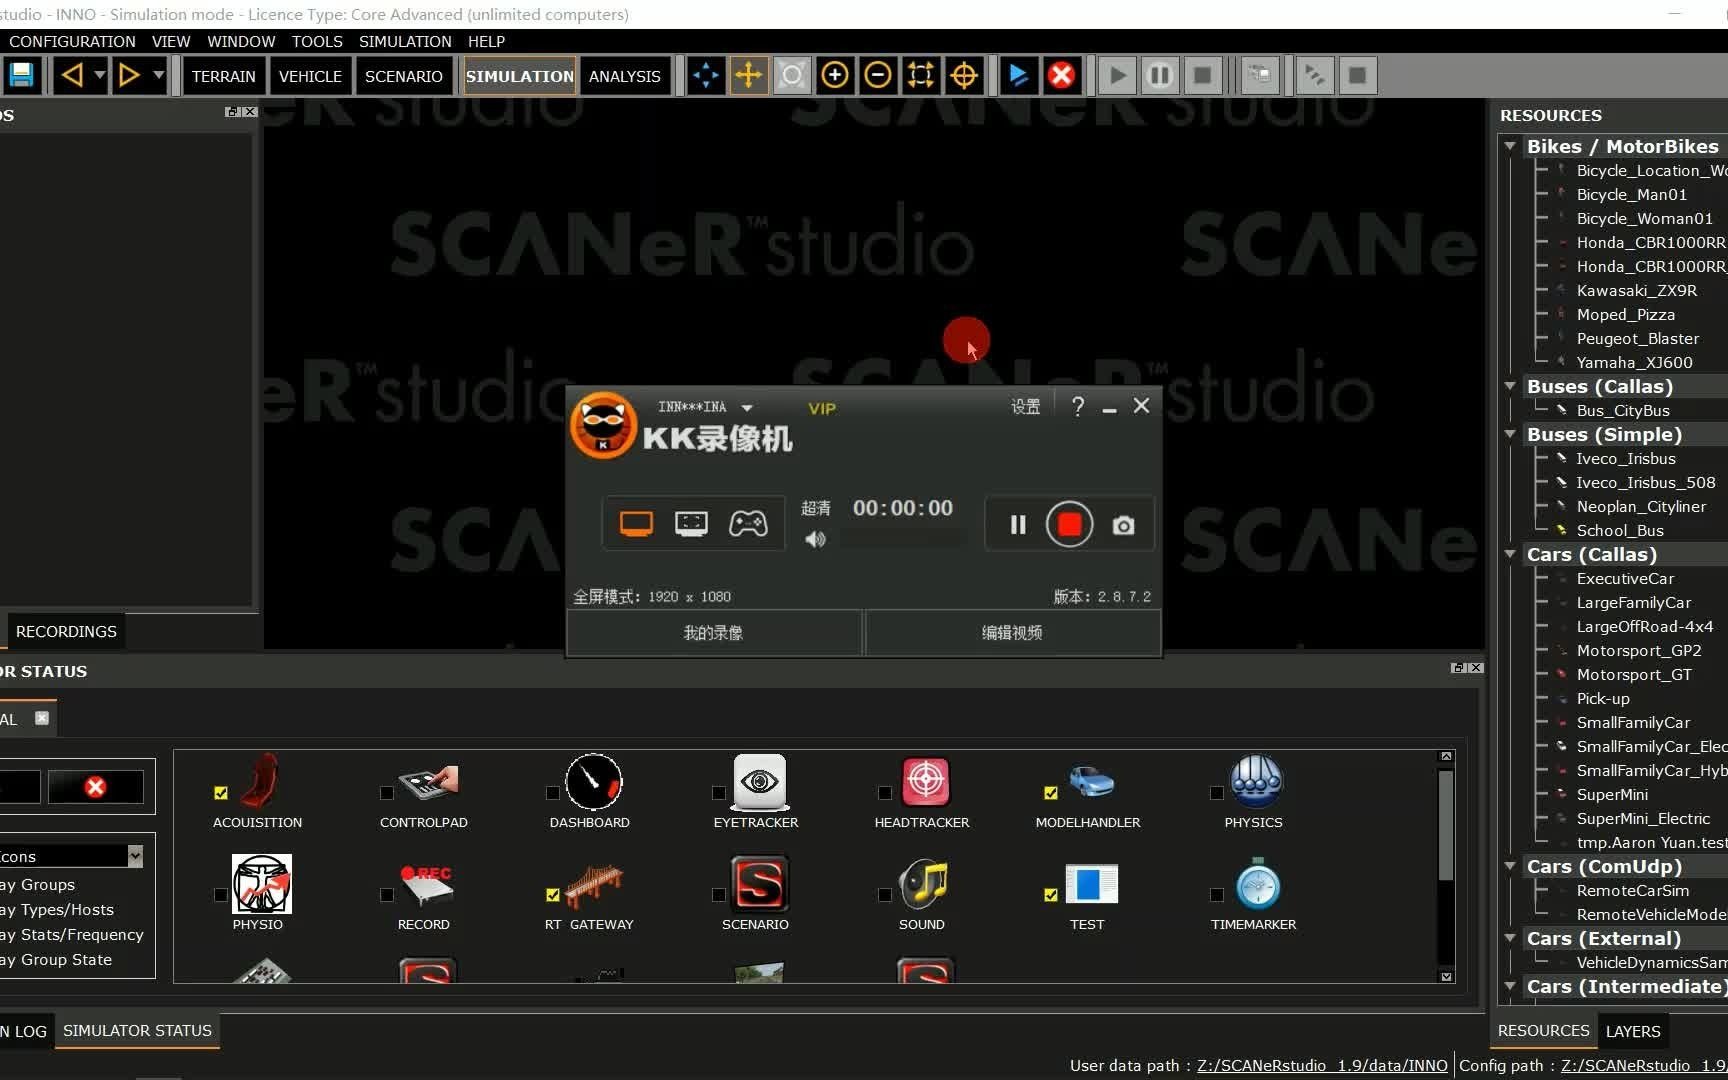Click the gray pause button in toolbar
The image size is (1728, 1080).
(x=1160, y=75)
